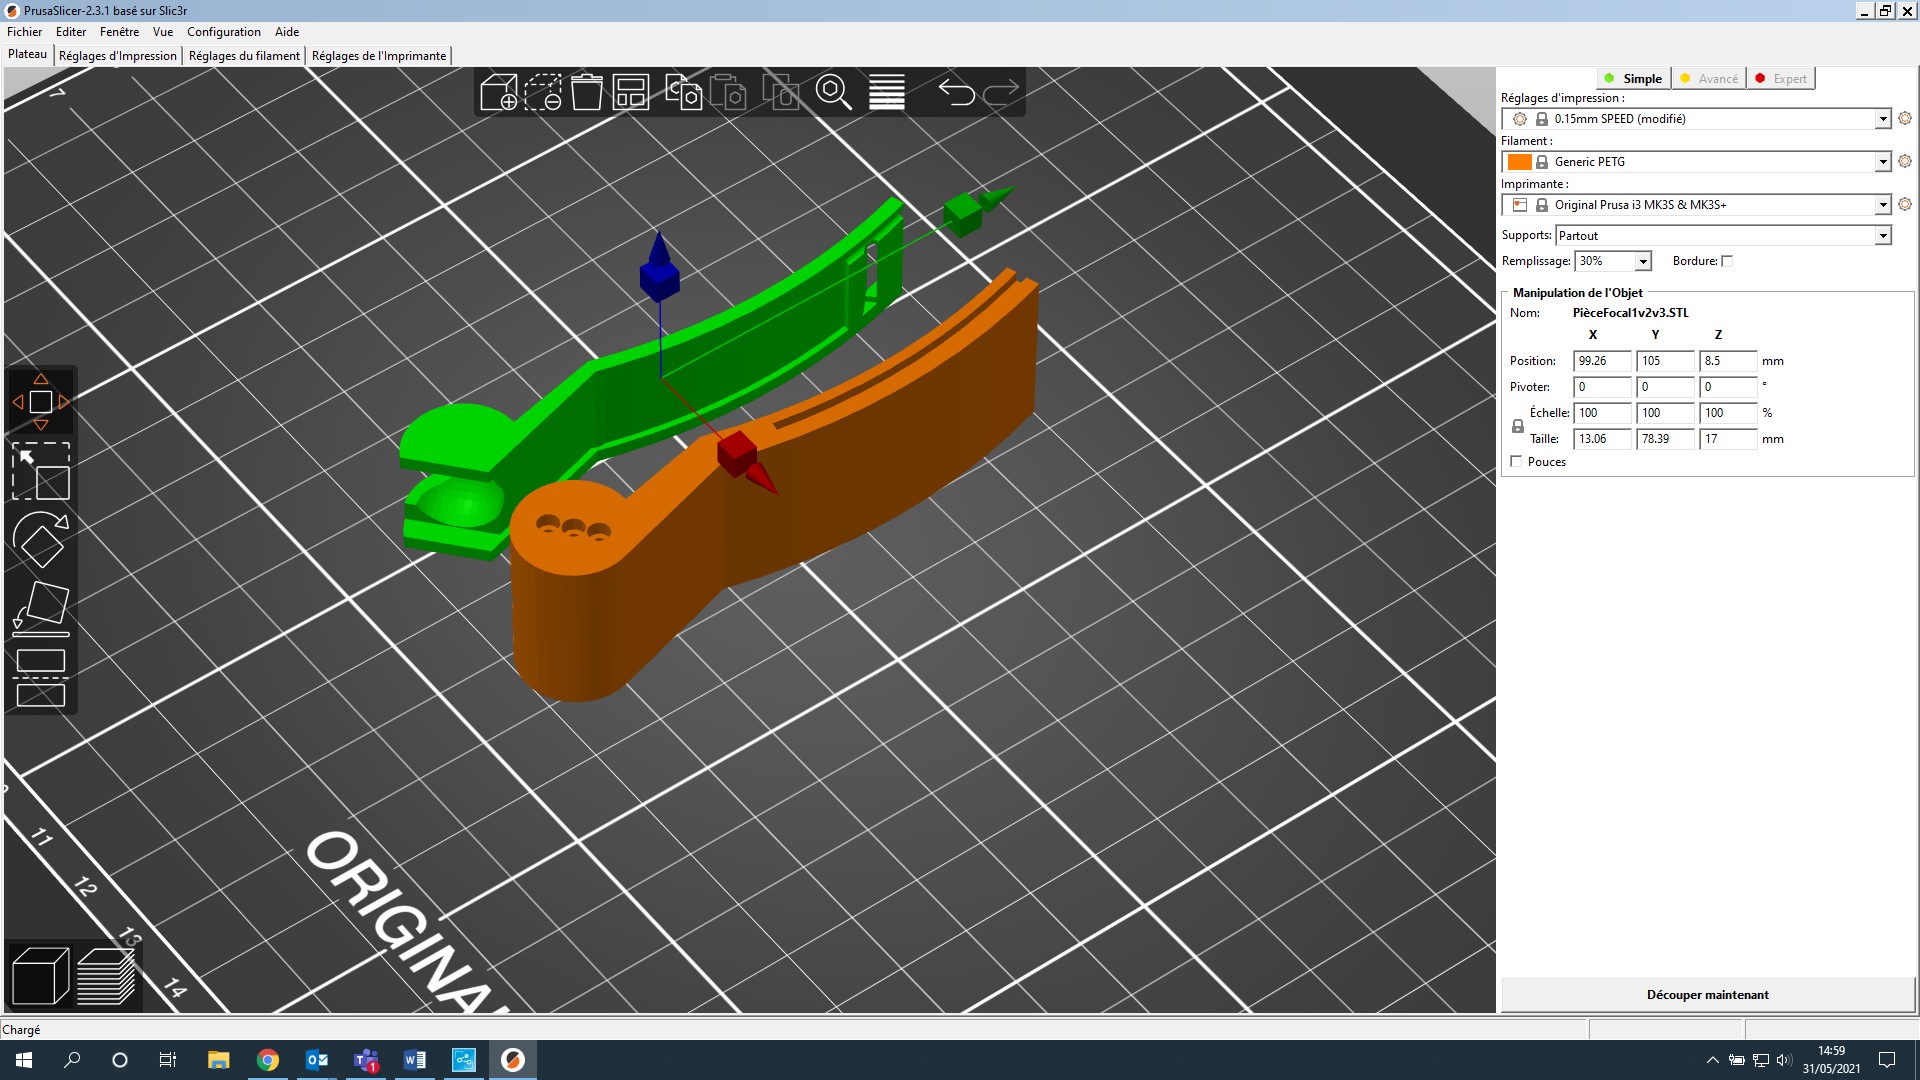1920x1080 pixels.
Task: Open the Filament dropdown showing Generic PETG
Action: coord(1884,161)
